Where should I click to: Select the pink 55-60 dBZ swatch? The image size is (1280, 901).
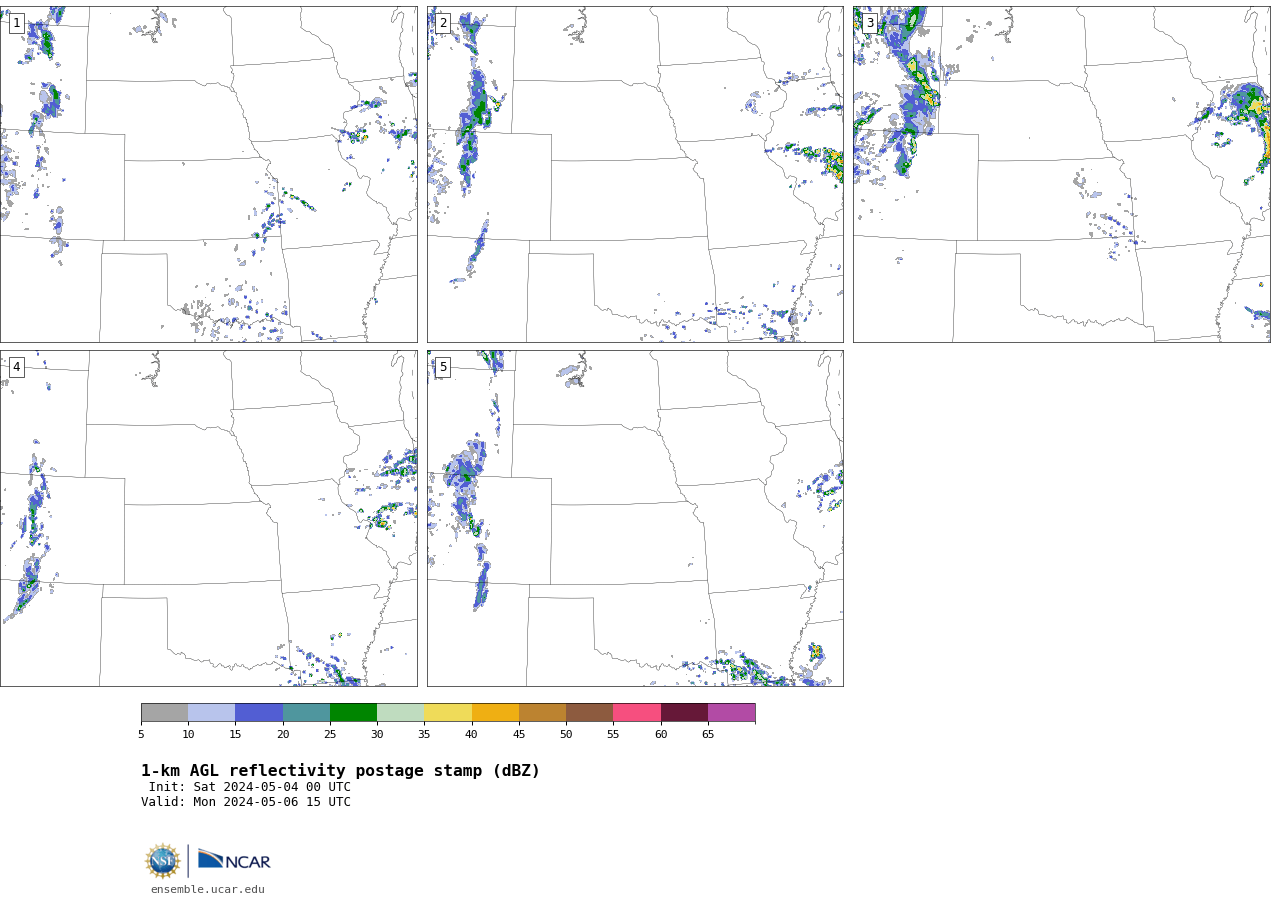point(637,713)
